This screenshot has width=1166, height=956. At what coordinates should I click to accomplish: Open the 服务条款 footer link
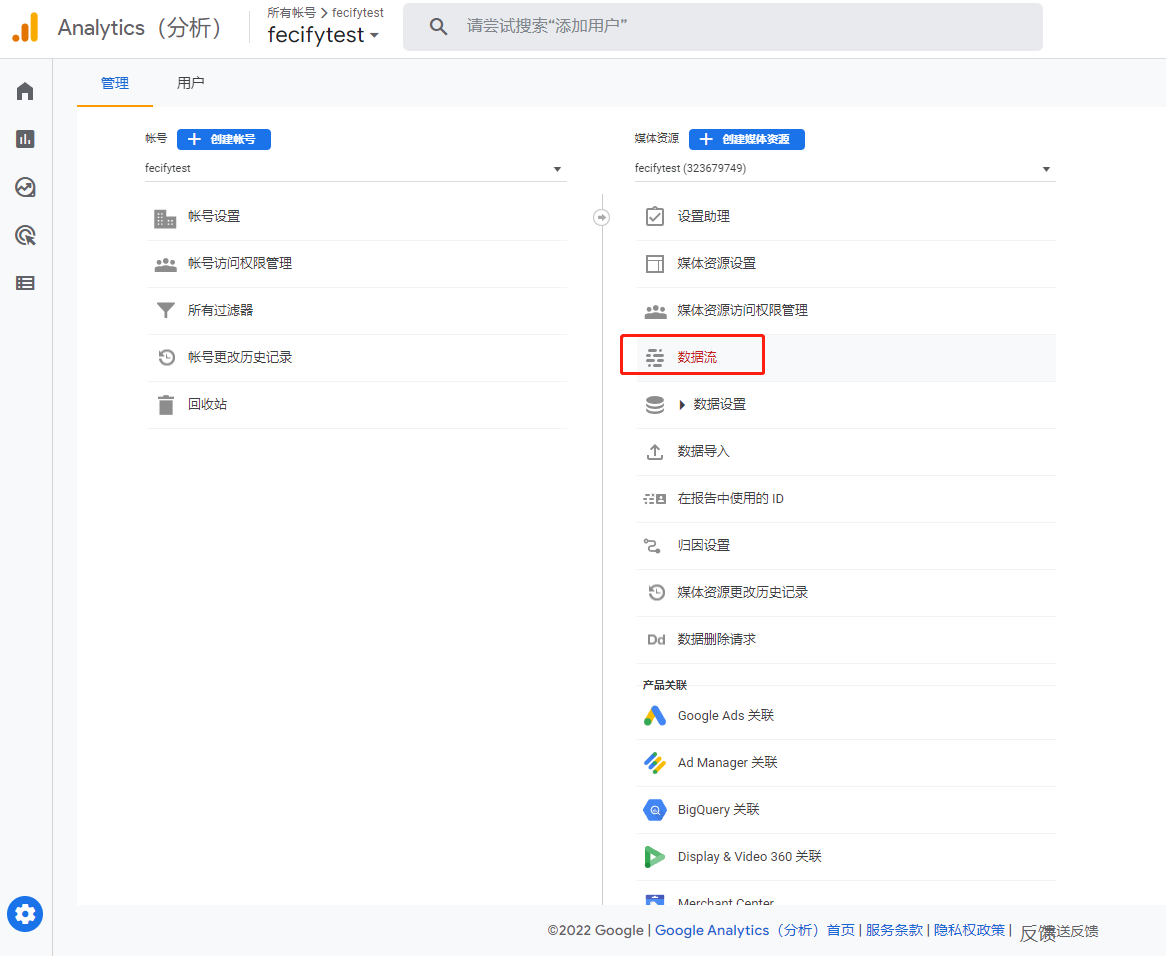coord(894,931)
